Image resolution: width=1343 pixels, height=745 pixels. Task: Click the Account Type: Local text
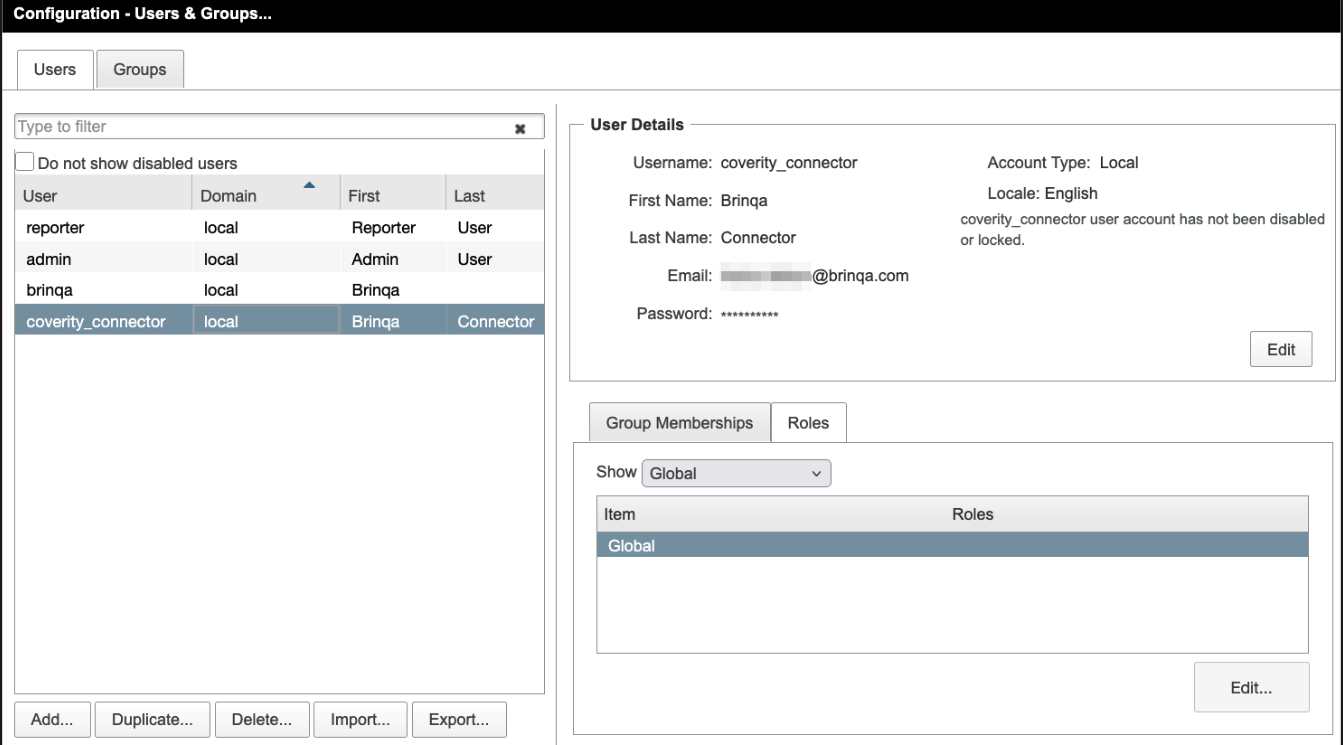(1063, 162)
